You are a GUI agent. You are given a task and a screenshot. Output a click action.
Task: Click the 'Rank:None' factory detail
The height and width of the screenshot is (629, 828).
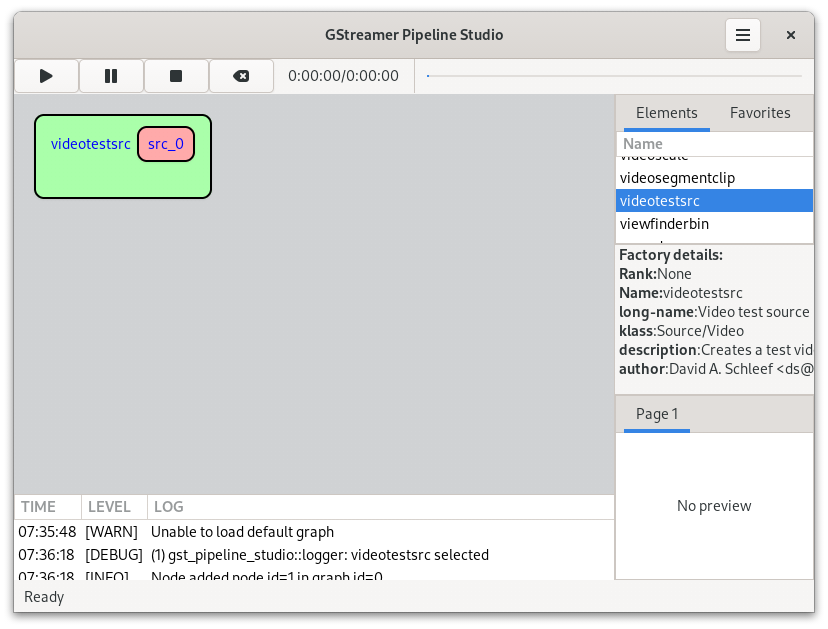tap(655, 274)
